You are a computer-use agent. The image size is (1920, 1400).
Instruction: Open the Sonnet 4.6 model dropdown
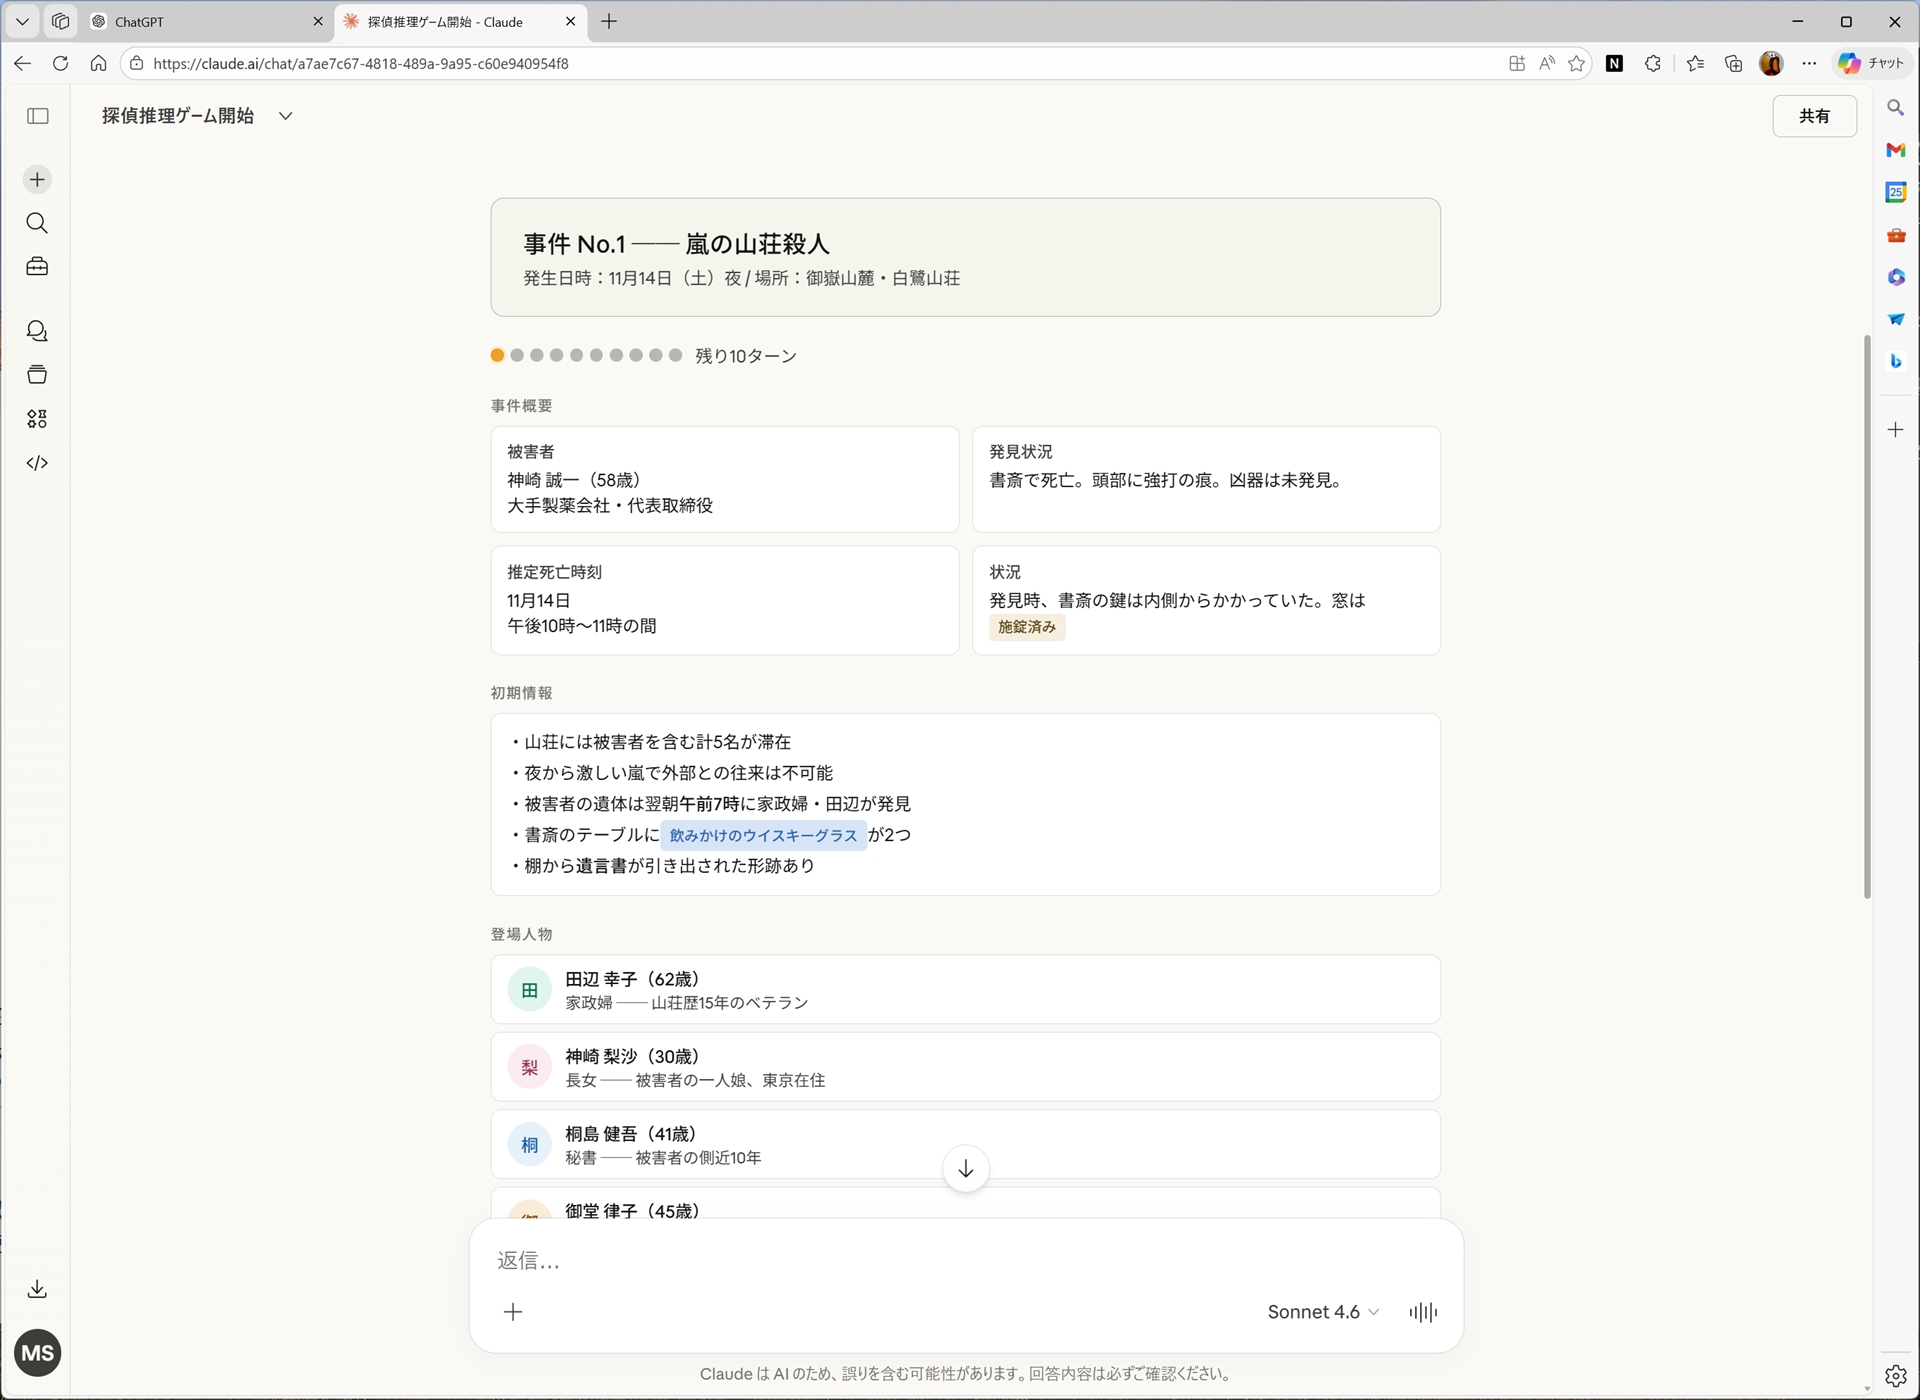click(x=1322, y=1311)
